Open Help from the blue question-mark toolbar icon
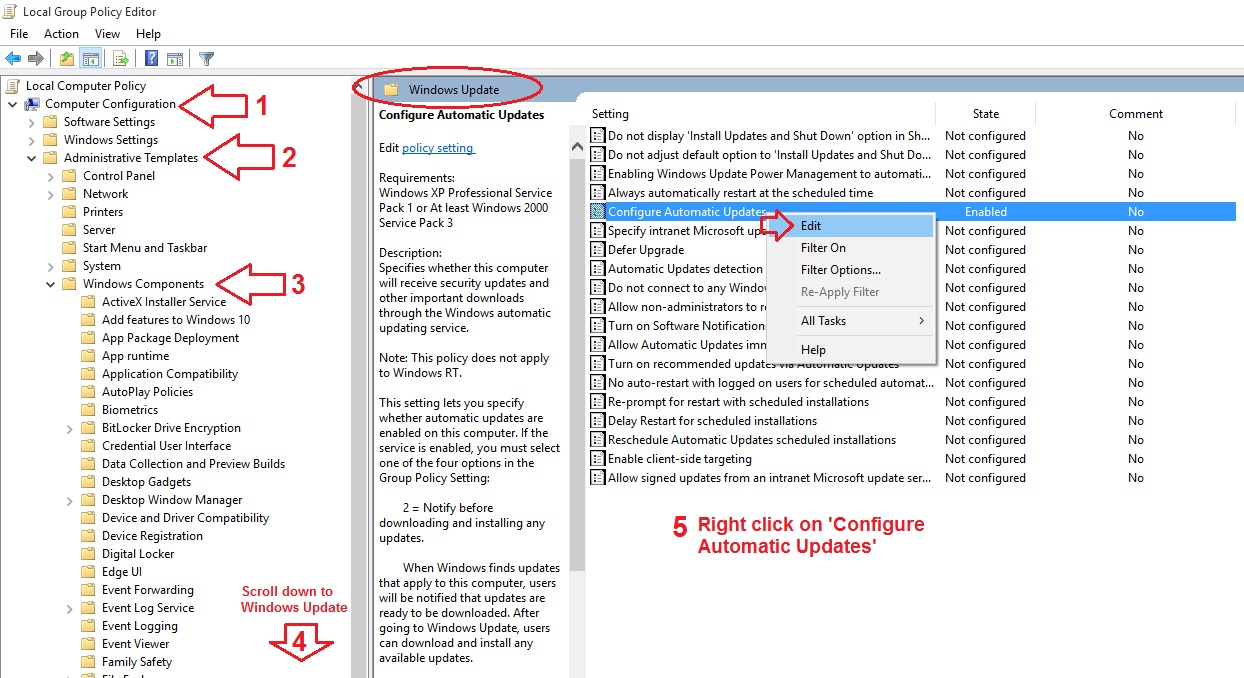The width and height of the screenshot is (1244, 678). pos(152,59)
